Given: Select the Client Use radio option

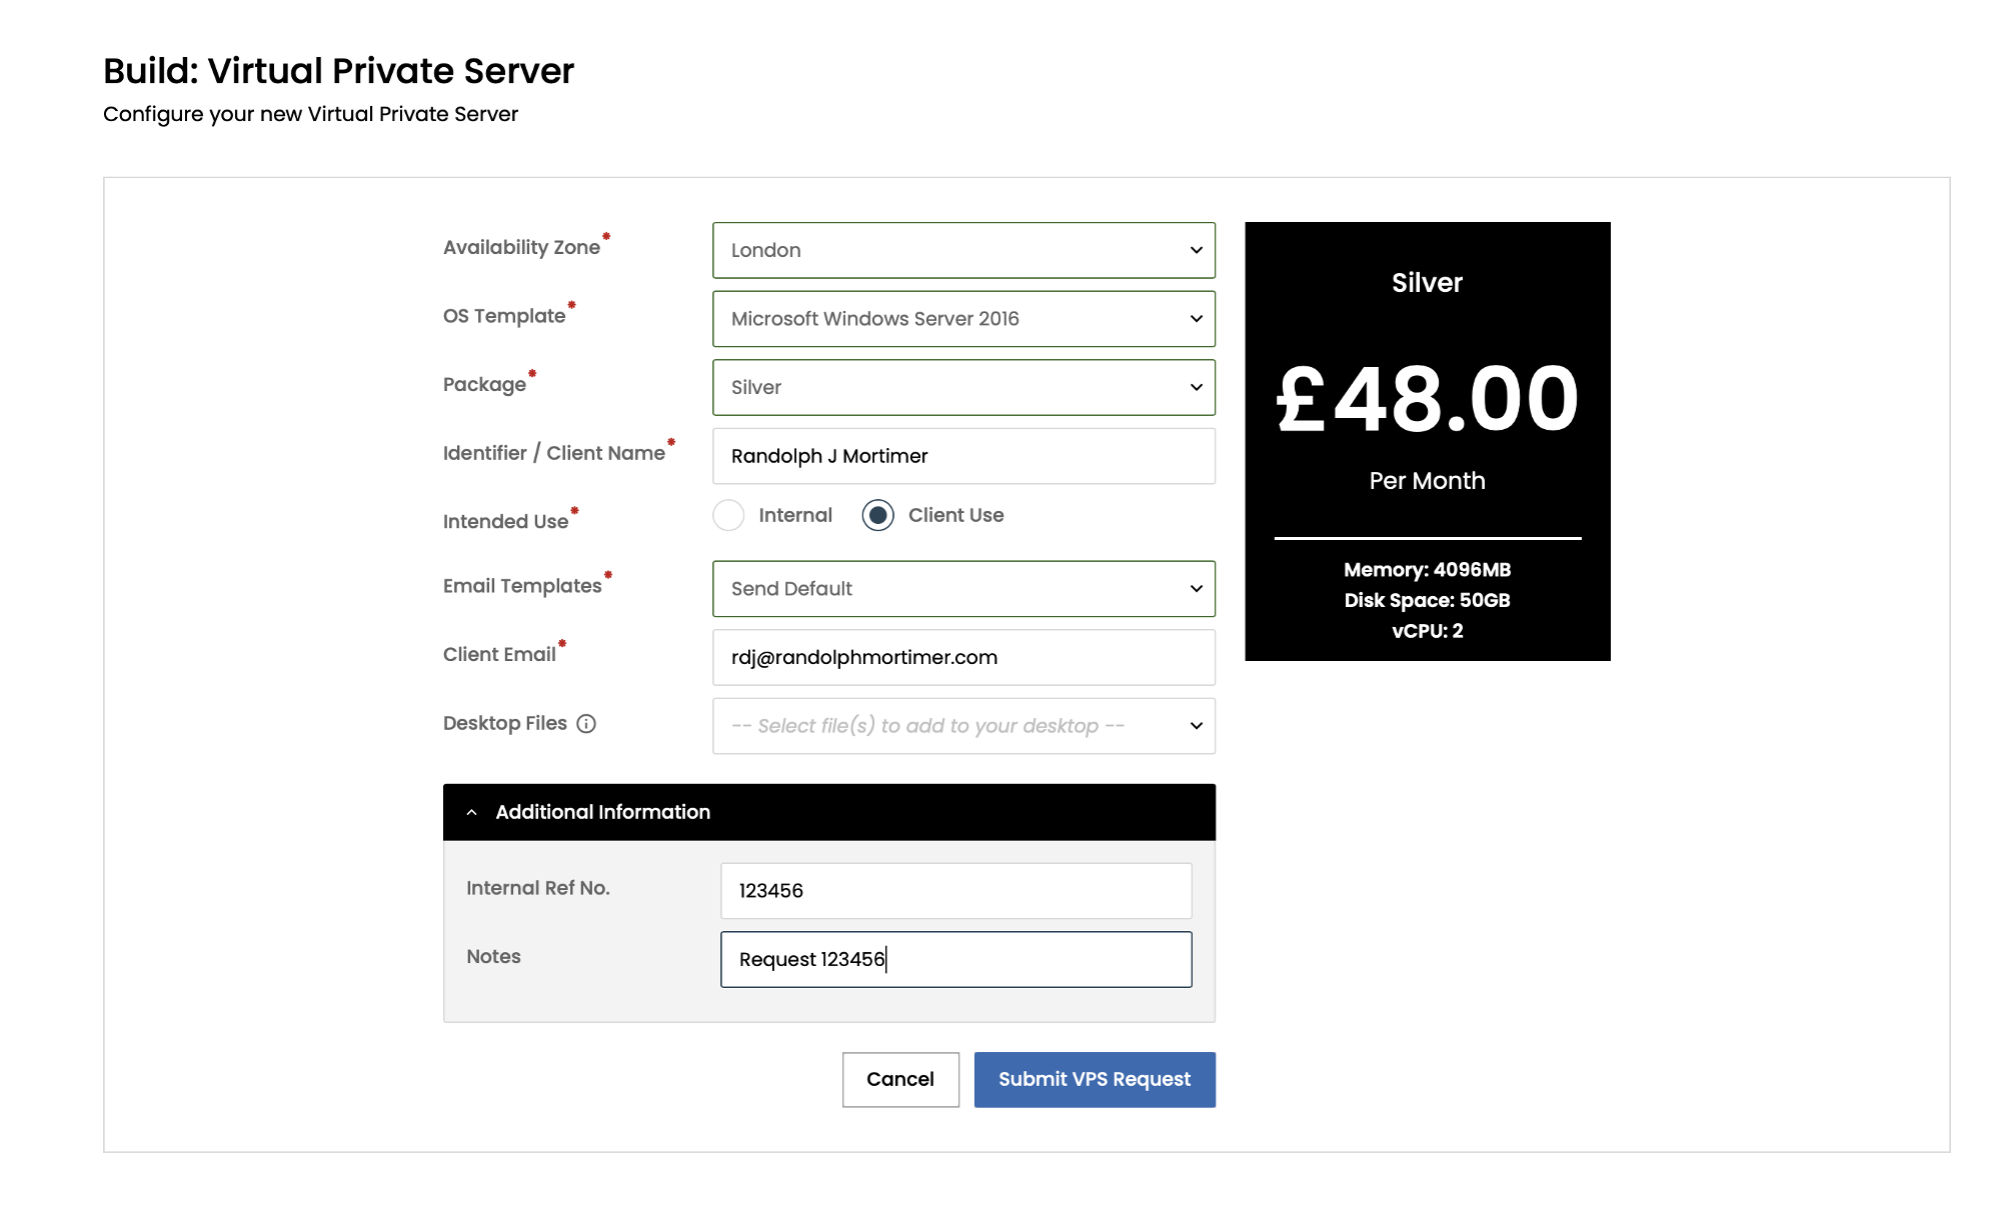Looking at the screenshot, I should (x=878, y=516).
